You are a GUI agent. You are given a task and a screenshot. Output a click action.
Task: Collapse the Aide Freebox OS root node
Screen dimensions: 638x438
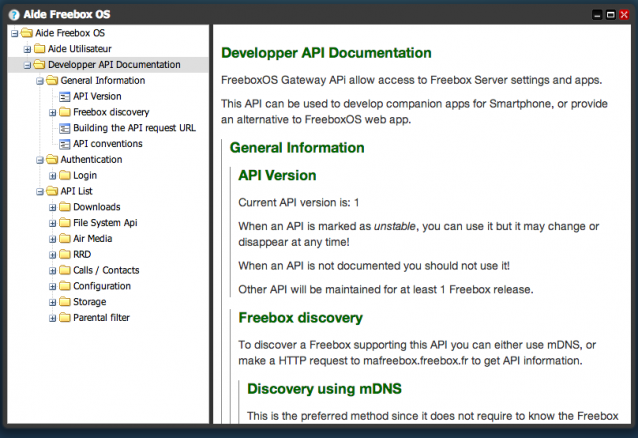tap(15, 33)
